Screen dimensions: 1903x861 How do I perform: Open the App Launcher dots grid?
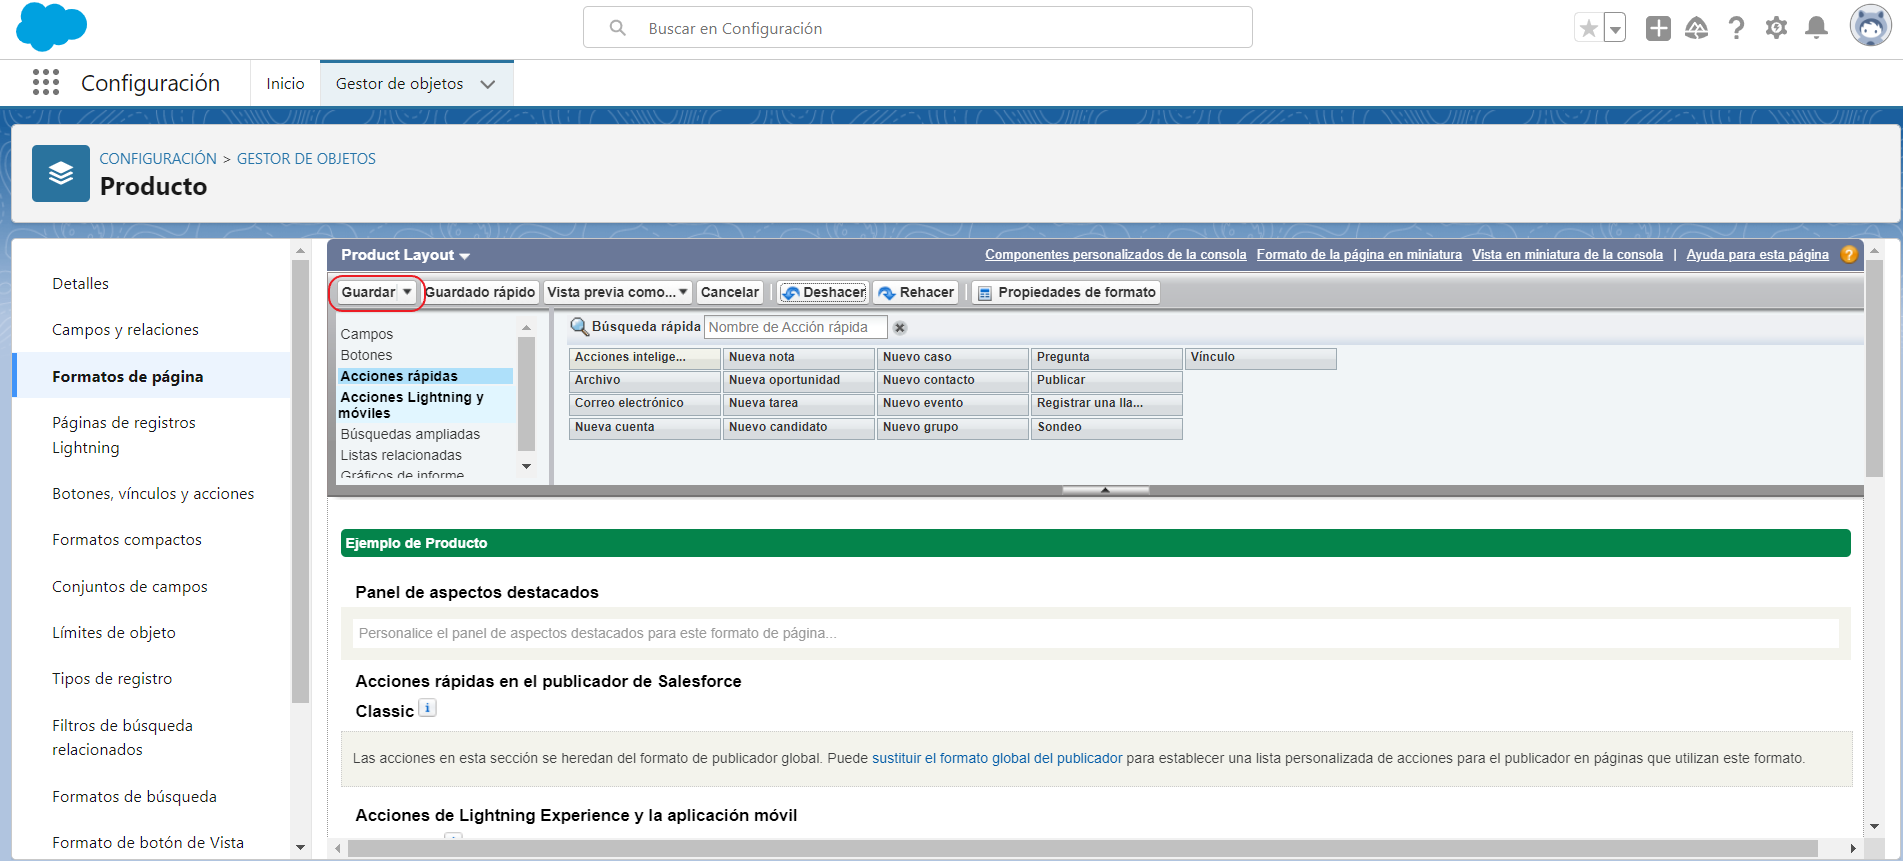[x=46, y=82]
